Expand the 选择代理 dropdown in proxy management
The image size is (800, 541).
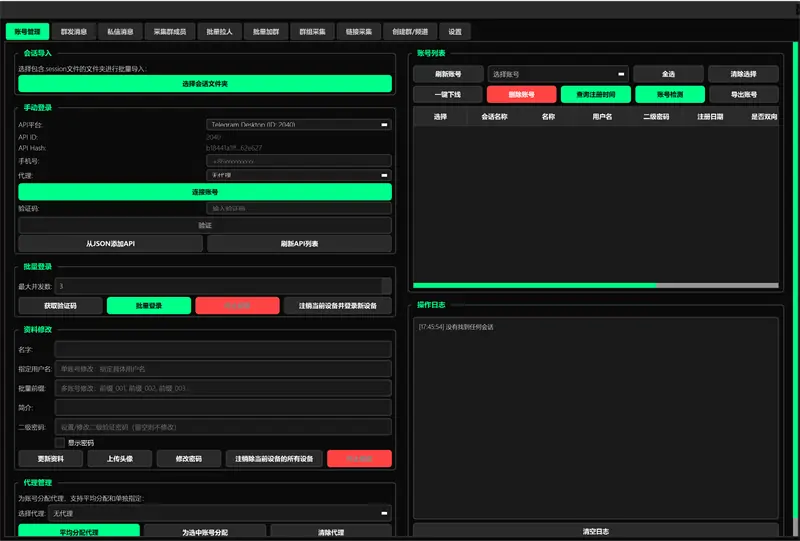220,513
